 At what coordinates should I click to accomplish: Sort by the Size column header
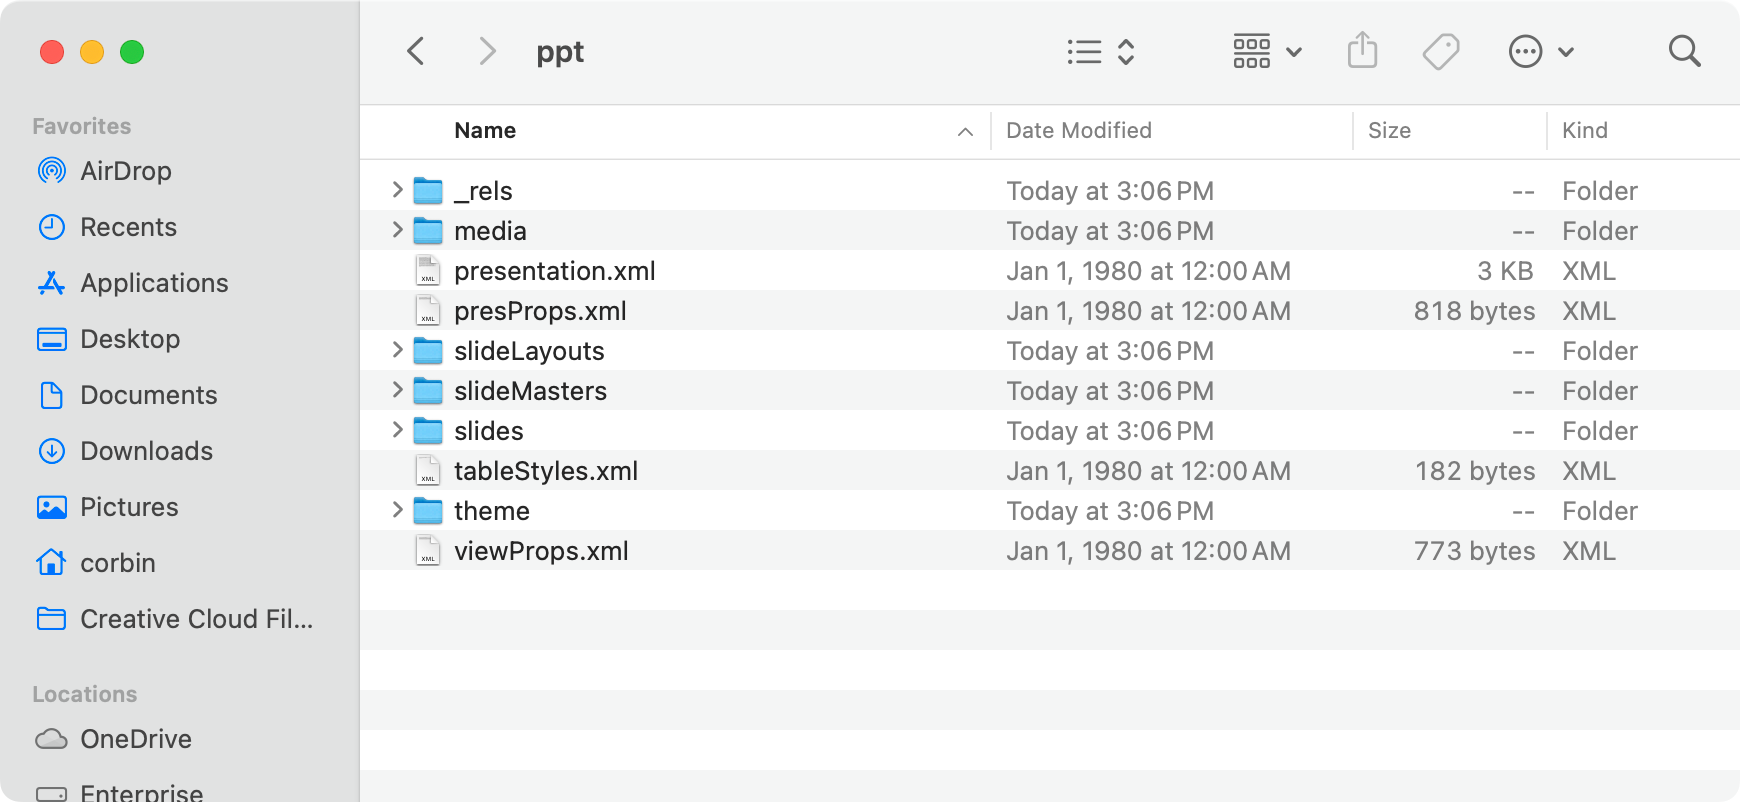click(1389, 130)
